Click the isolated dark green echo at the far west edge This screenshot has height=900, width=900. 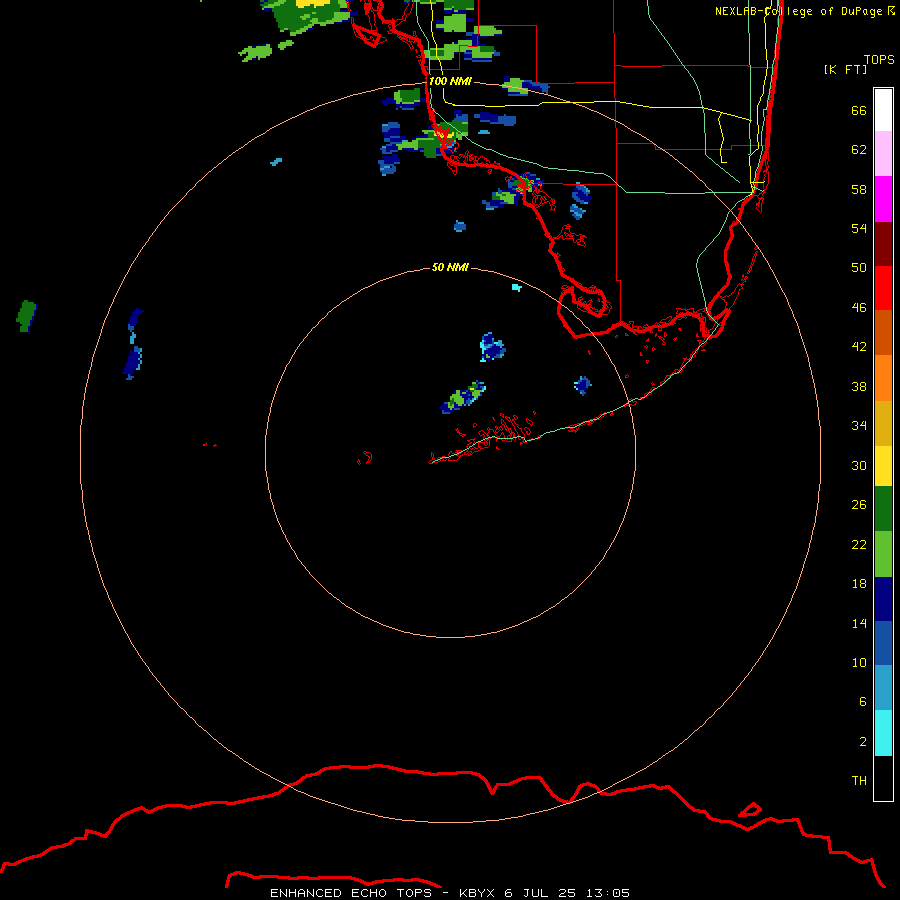coord(26,316)
